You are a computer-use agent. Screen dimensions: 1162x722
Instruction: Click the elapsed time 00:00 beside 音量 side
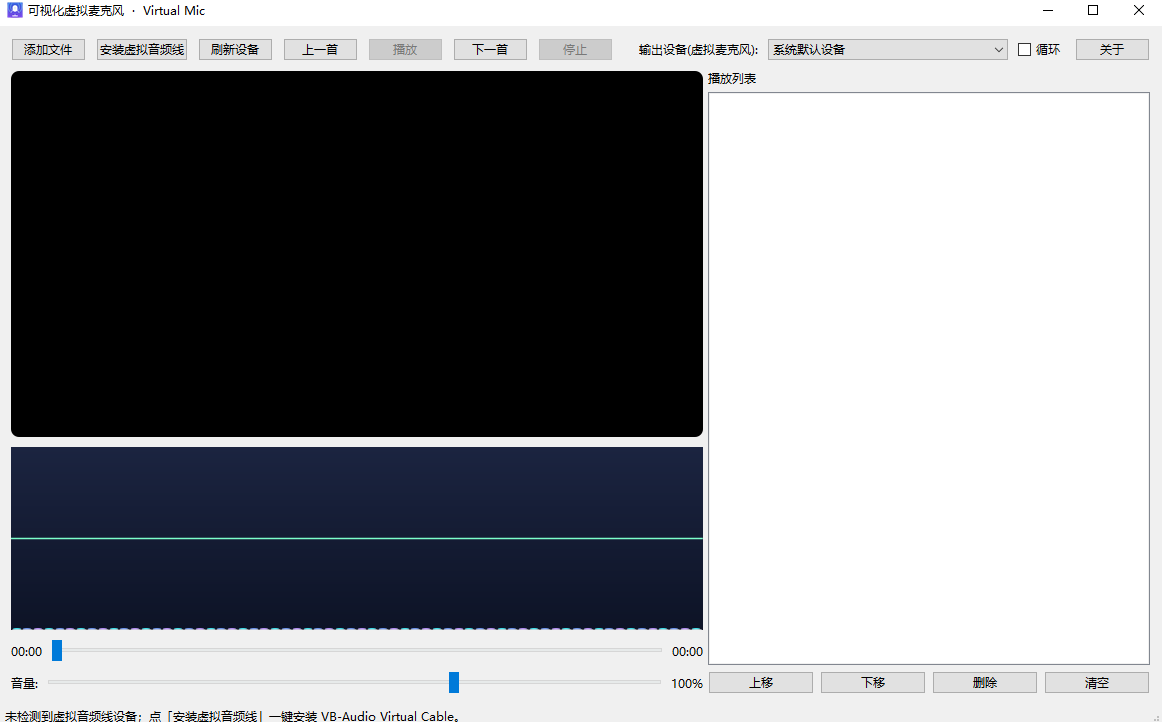(27, 652)
